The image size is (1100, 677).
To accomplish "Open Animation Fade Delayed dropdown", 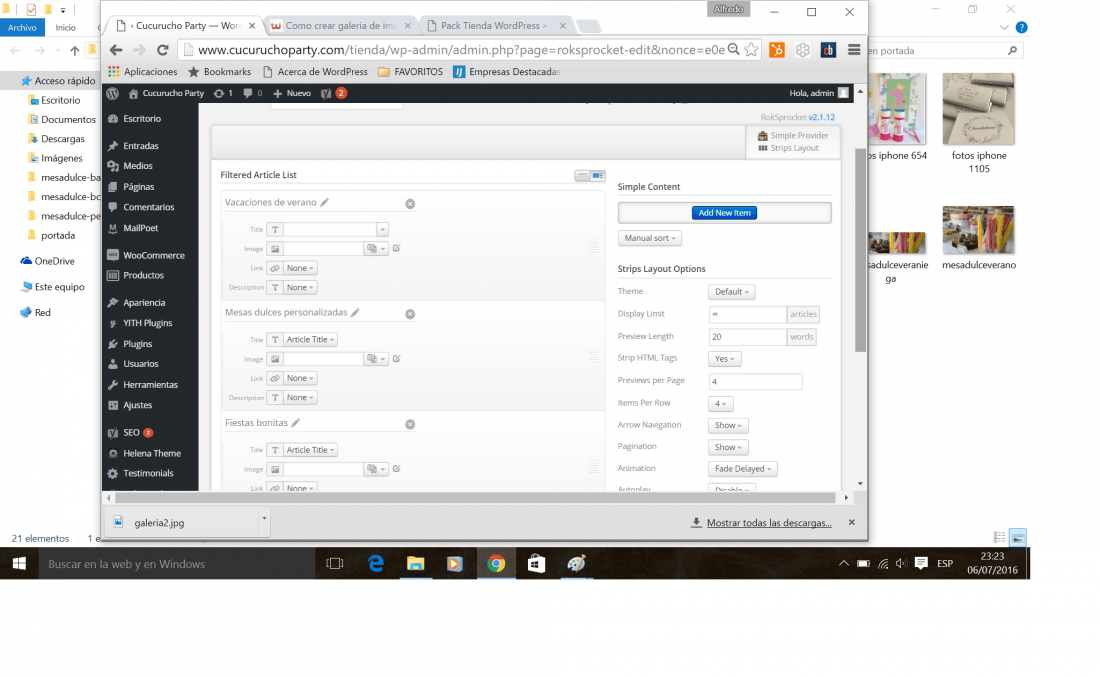I will [x=743, y=469].
